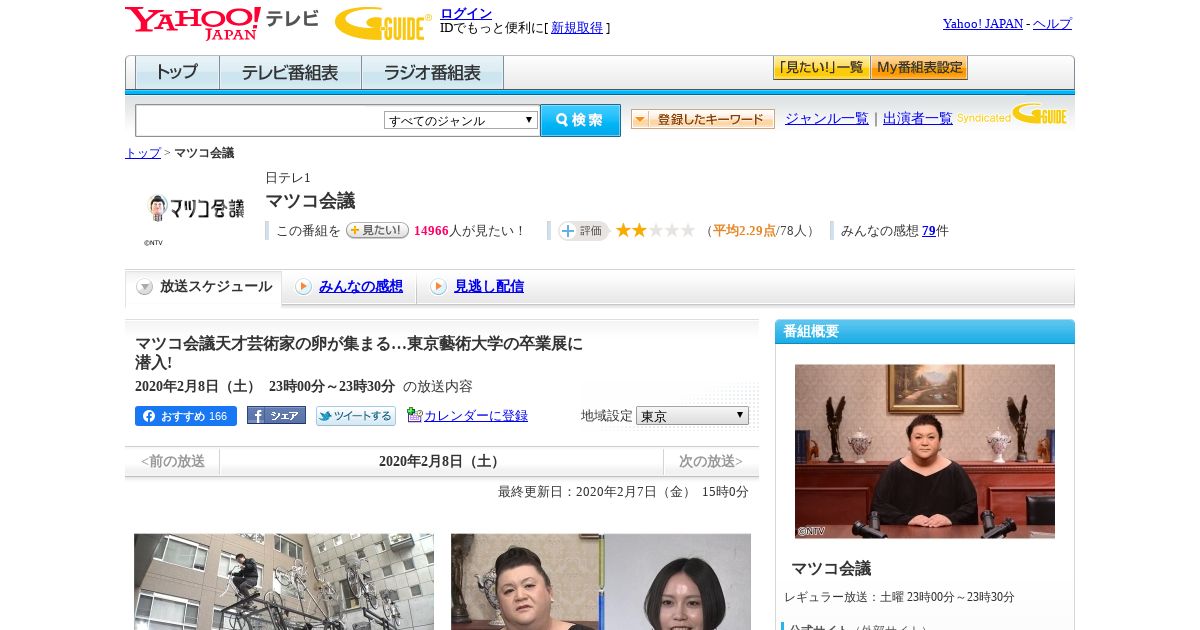Click the calendar icon next to カレンダーに登録
The height and width of the screenshot is (630, 1200).
coord(414,415)
